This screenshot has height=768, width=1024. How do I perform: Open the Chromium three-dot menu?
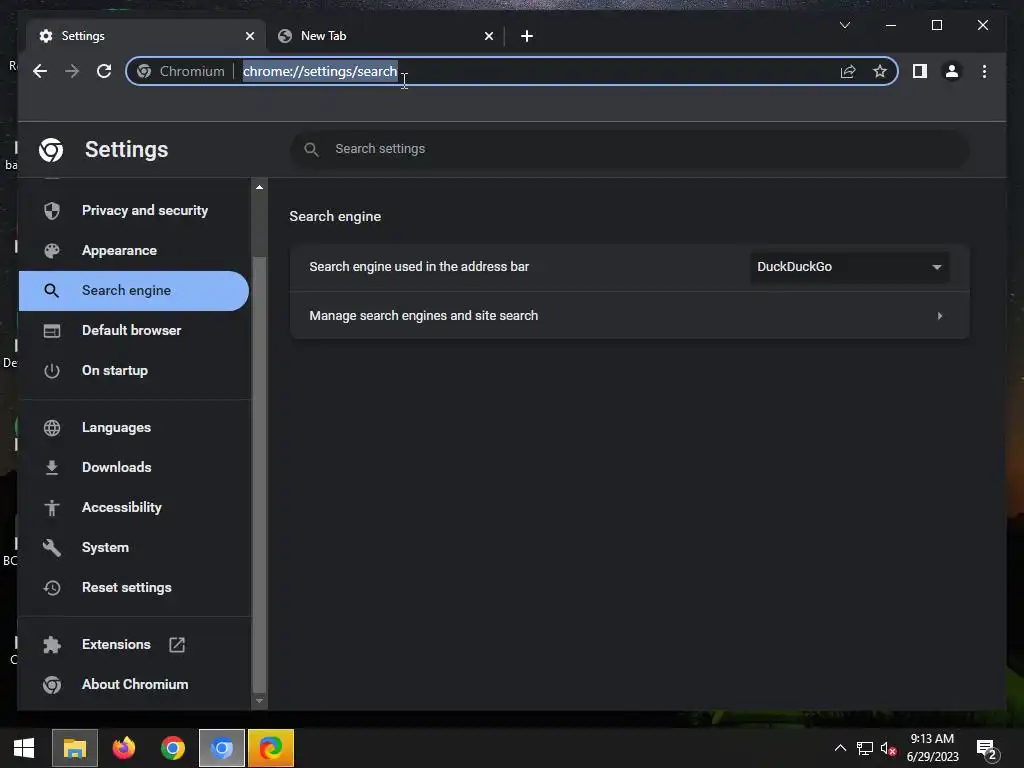(984, 71)
